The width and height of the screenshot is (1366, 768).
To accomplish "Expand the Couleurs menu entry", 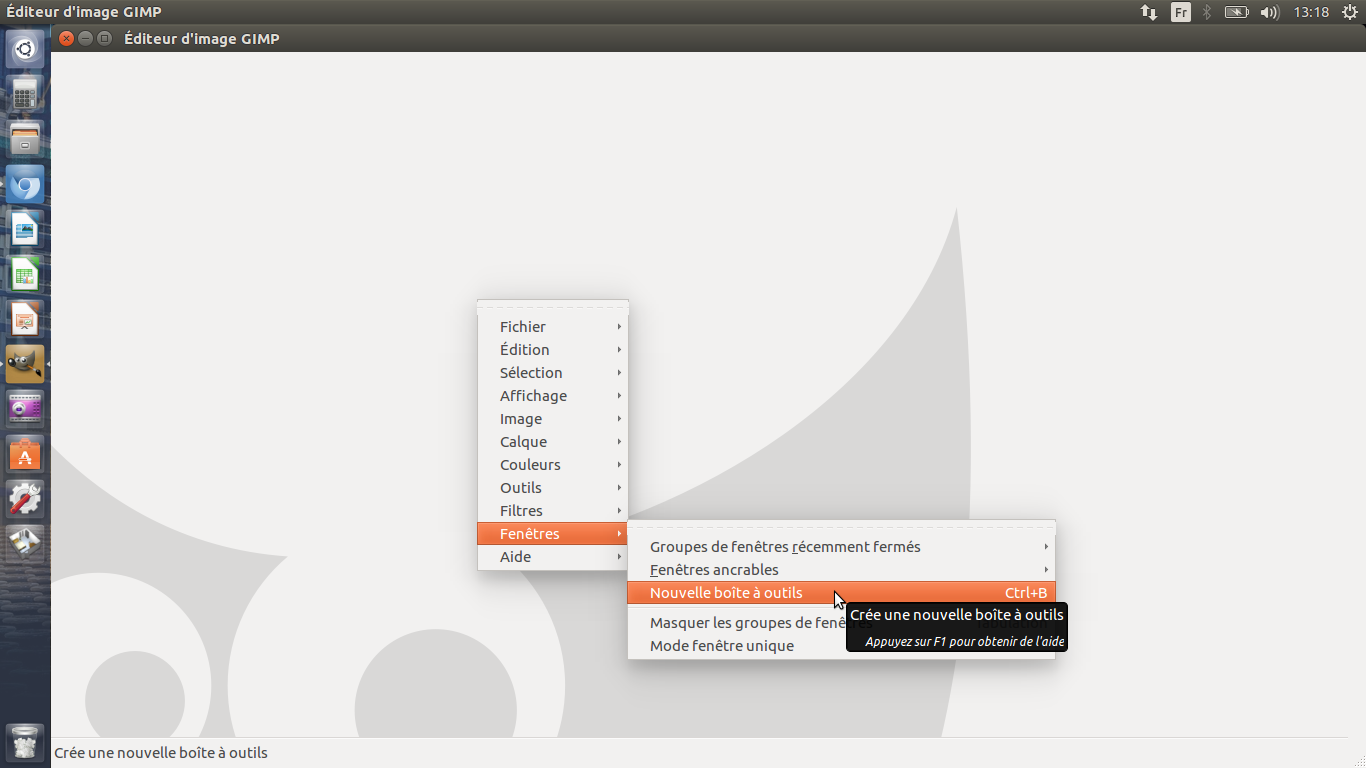I will 553,465.
